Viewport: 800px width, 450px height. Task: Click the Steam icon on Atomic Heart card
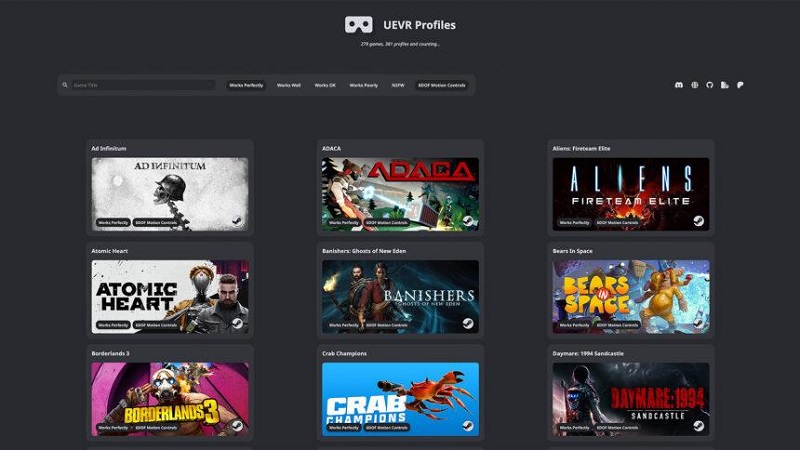[x=237, y=324]
